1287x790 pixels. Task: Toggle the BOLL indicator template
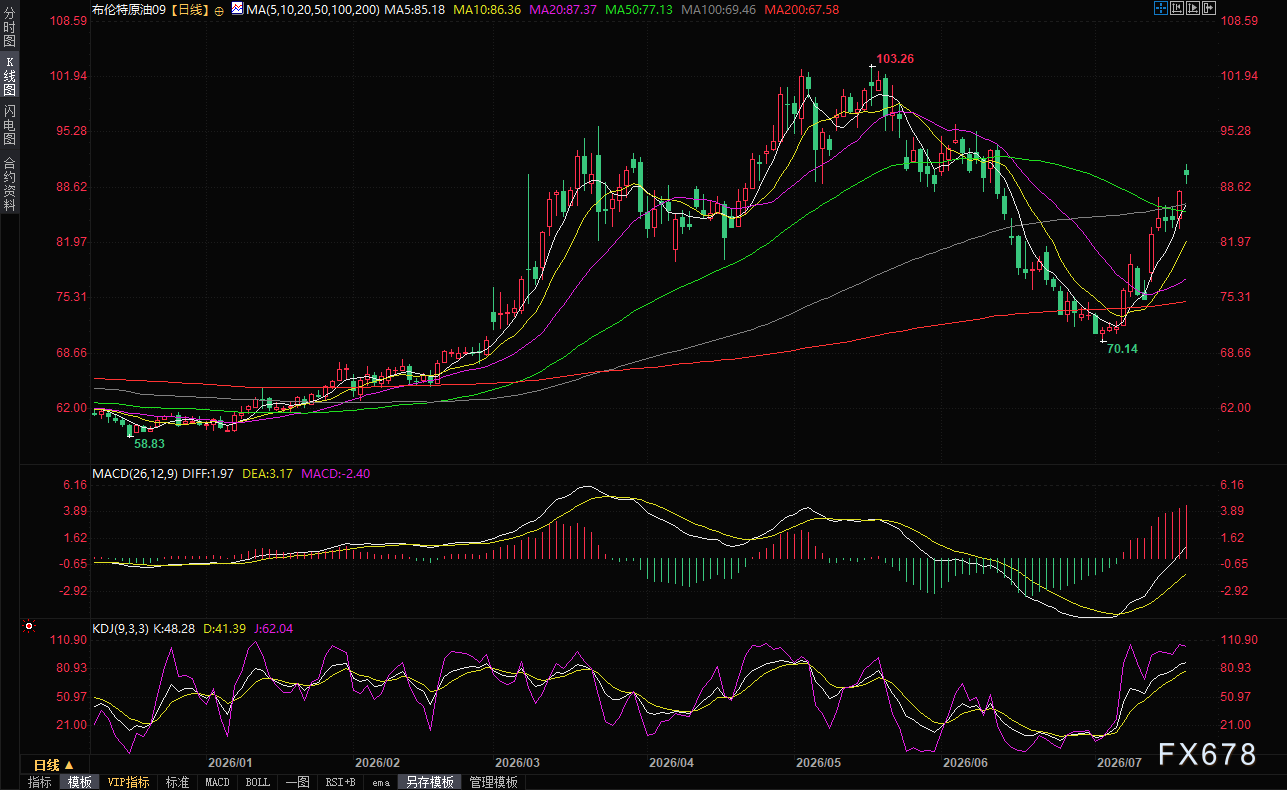point(257,782)
